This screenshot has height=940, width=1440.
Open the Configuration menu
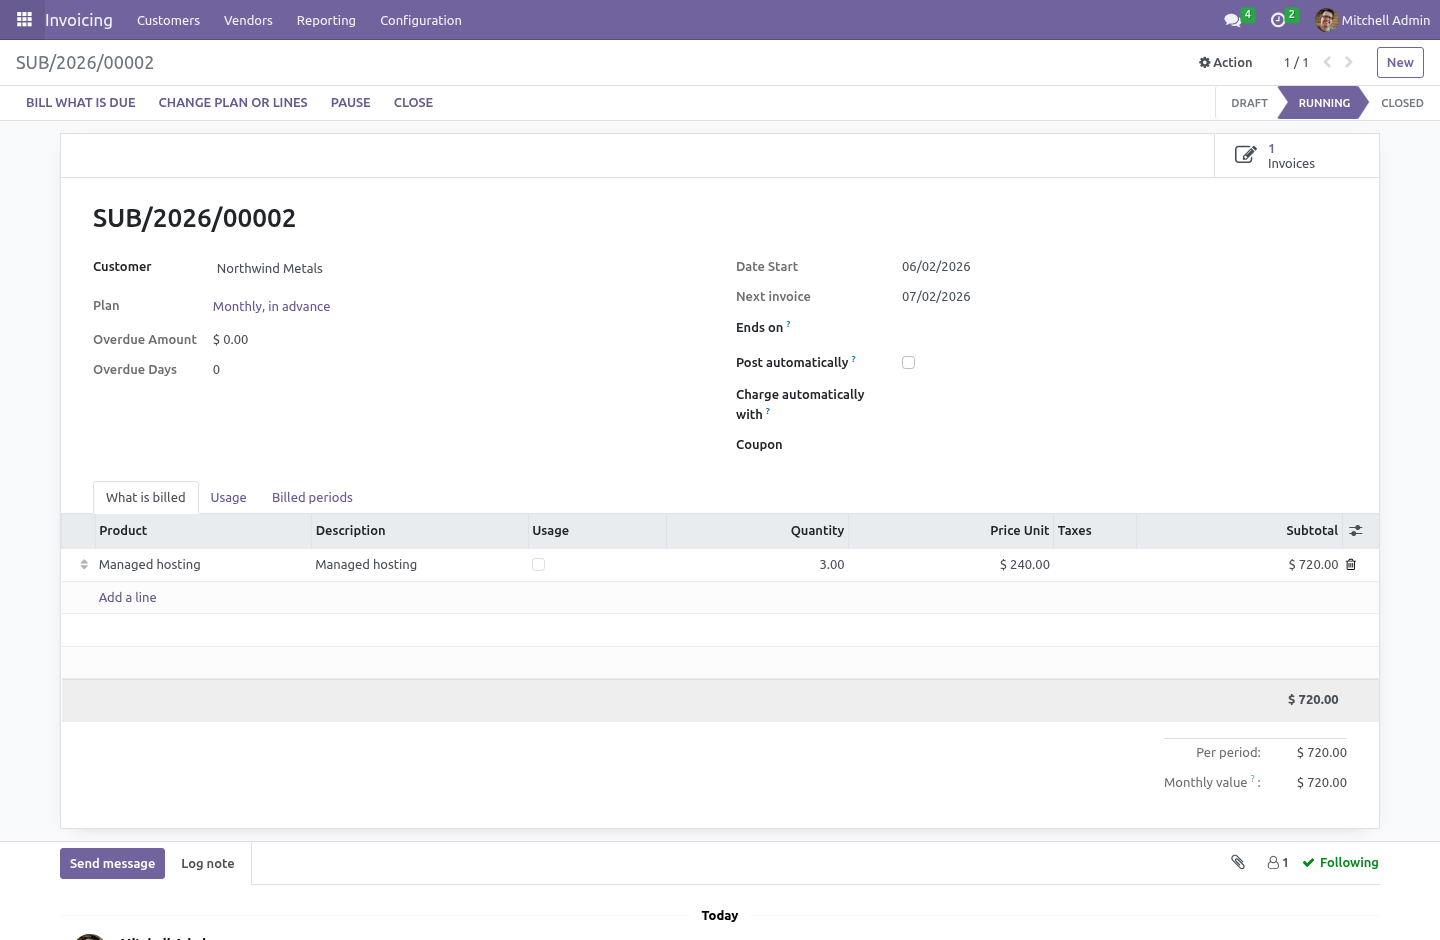click(x=421, y=20)
